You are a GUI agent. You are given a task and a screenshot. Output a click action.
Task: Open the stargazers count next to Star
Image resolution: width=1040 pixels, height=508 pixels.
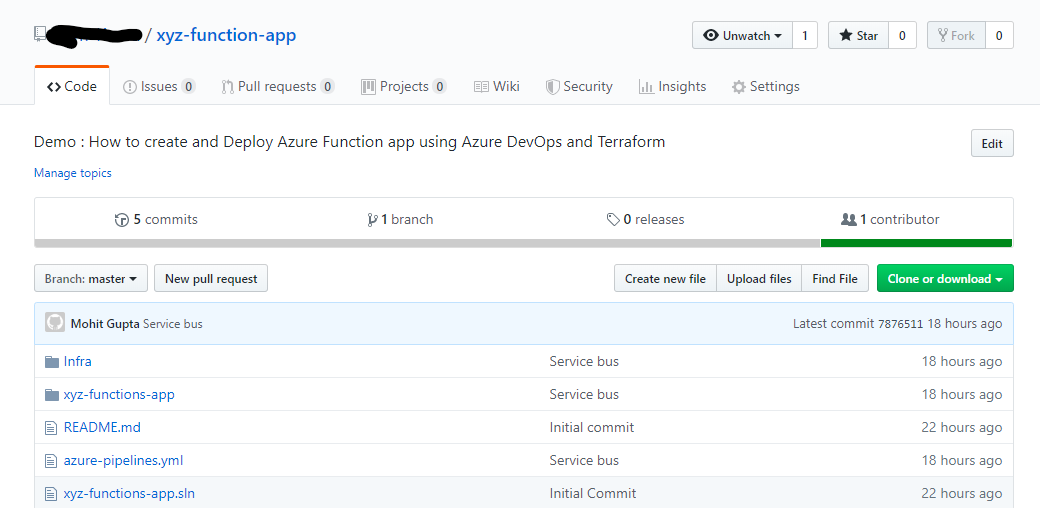point(902,36)
